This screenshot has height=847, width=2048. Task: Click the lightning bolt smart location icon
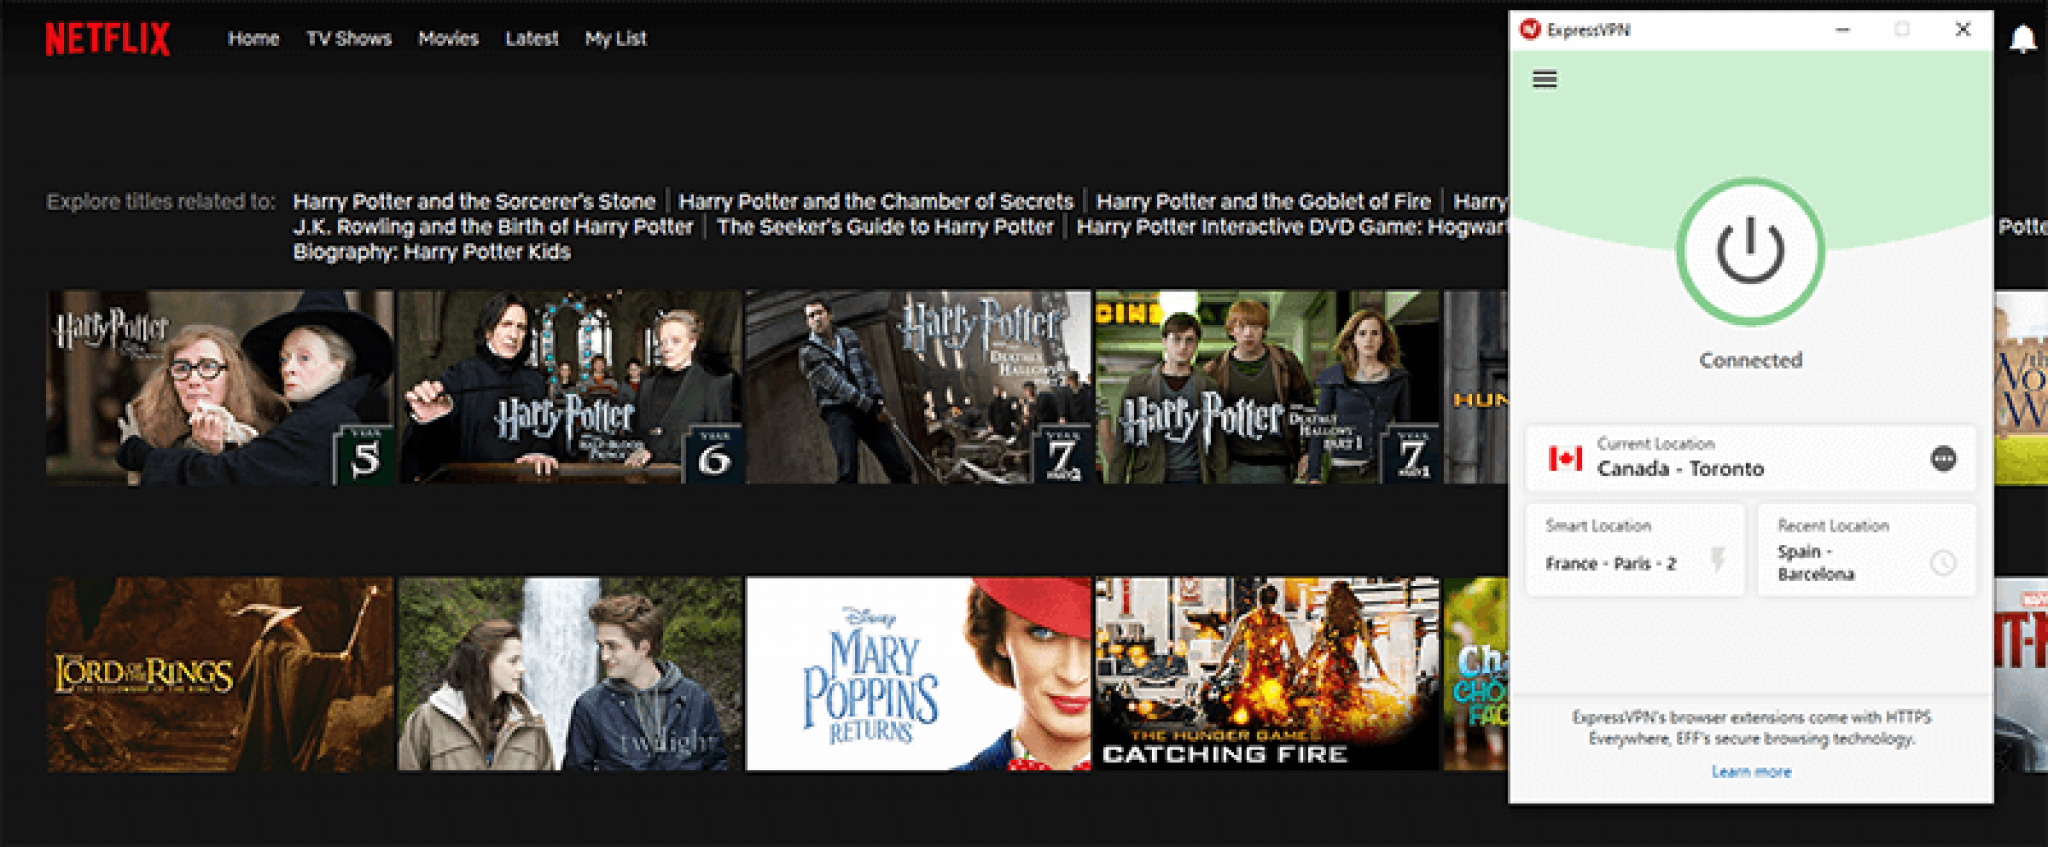(x=1718, y=560)
